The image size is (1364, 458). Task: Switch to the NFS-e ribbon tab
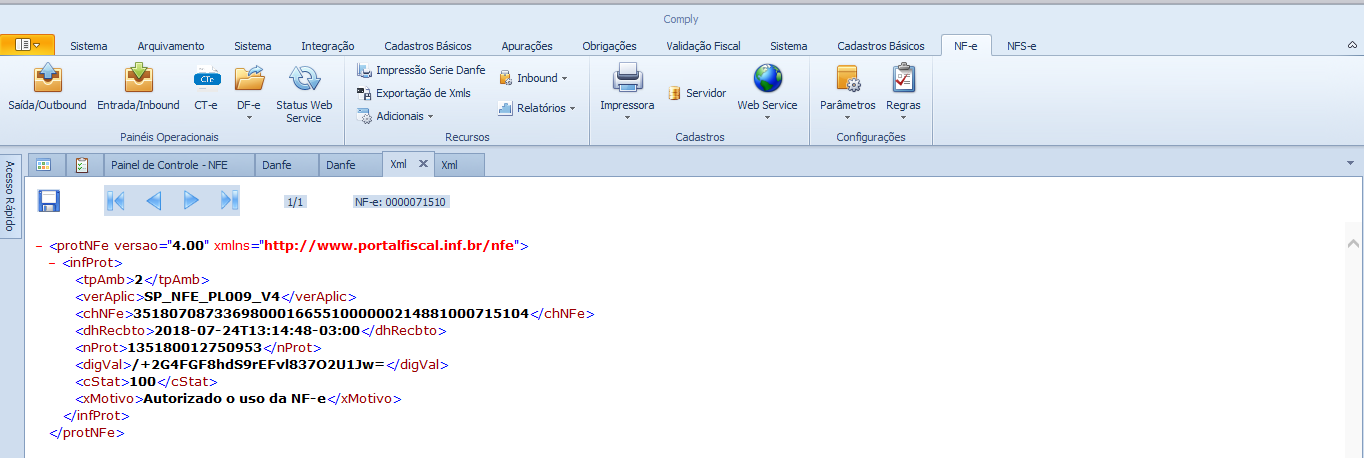pyautogui.click(x=1022, y=46)
